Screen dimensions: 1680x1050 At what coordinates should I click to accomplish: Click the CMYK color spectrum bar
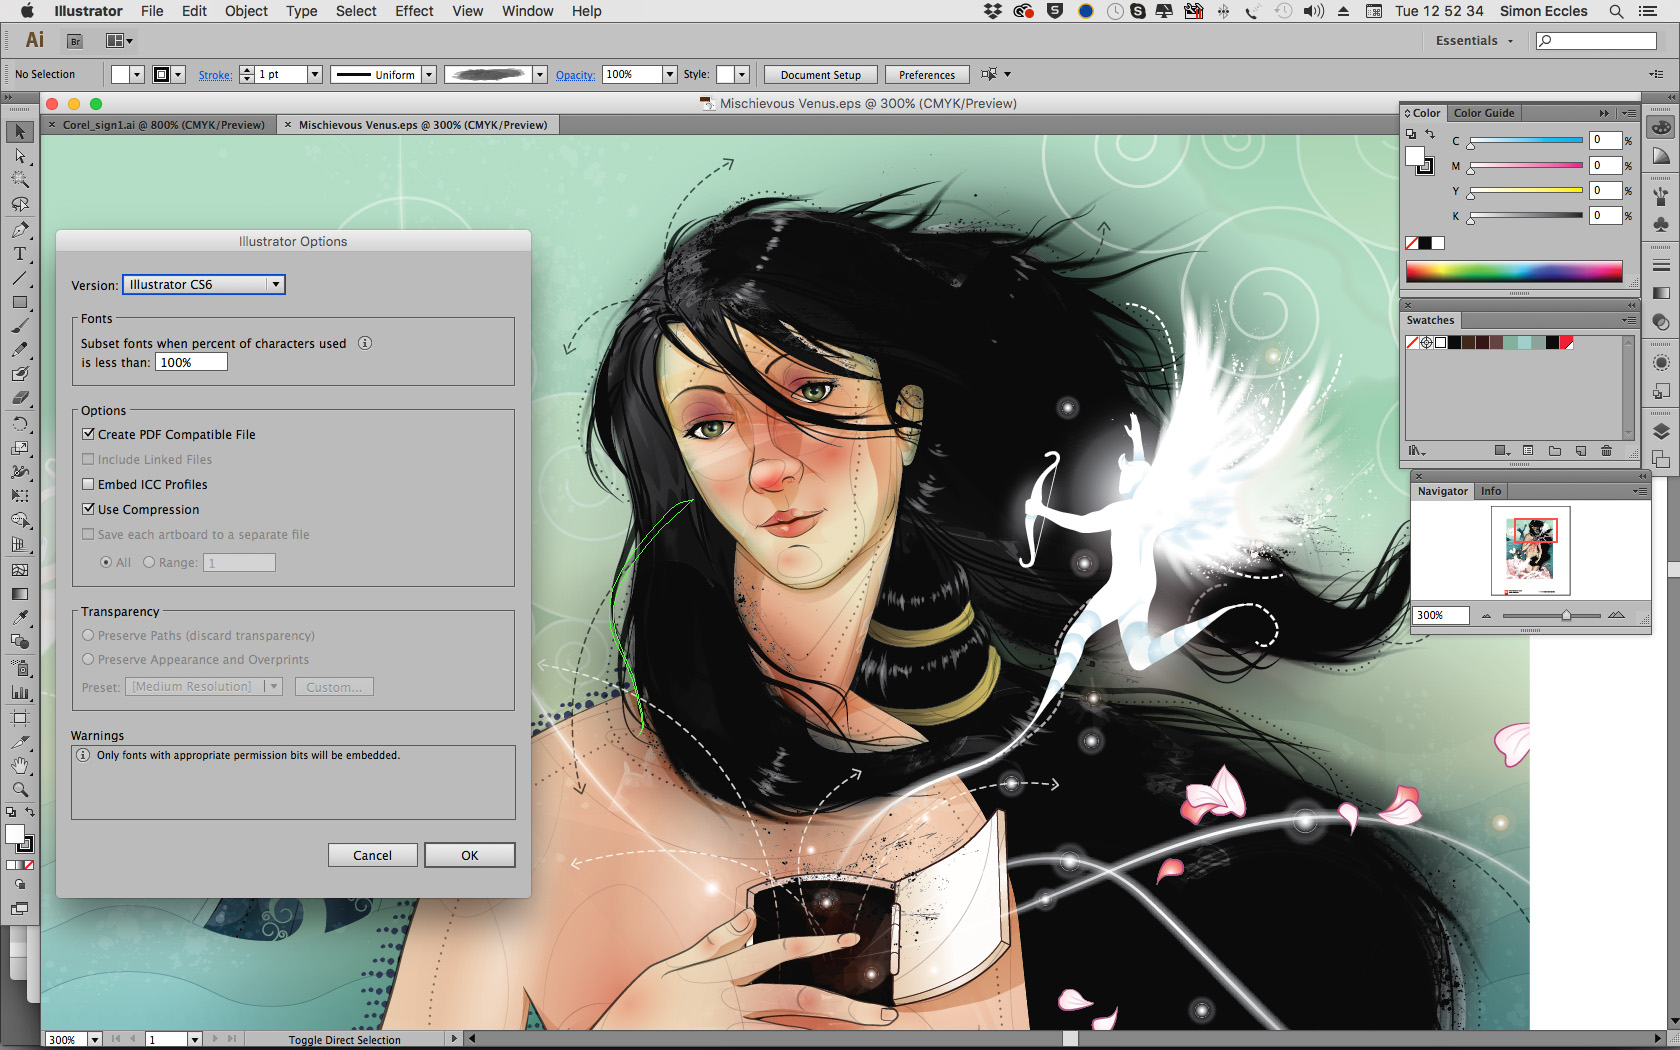1514,271
